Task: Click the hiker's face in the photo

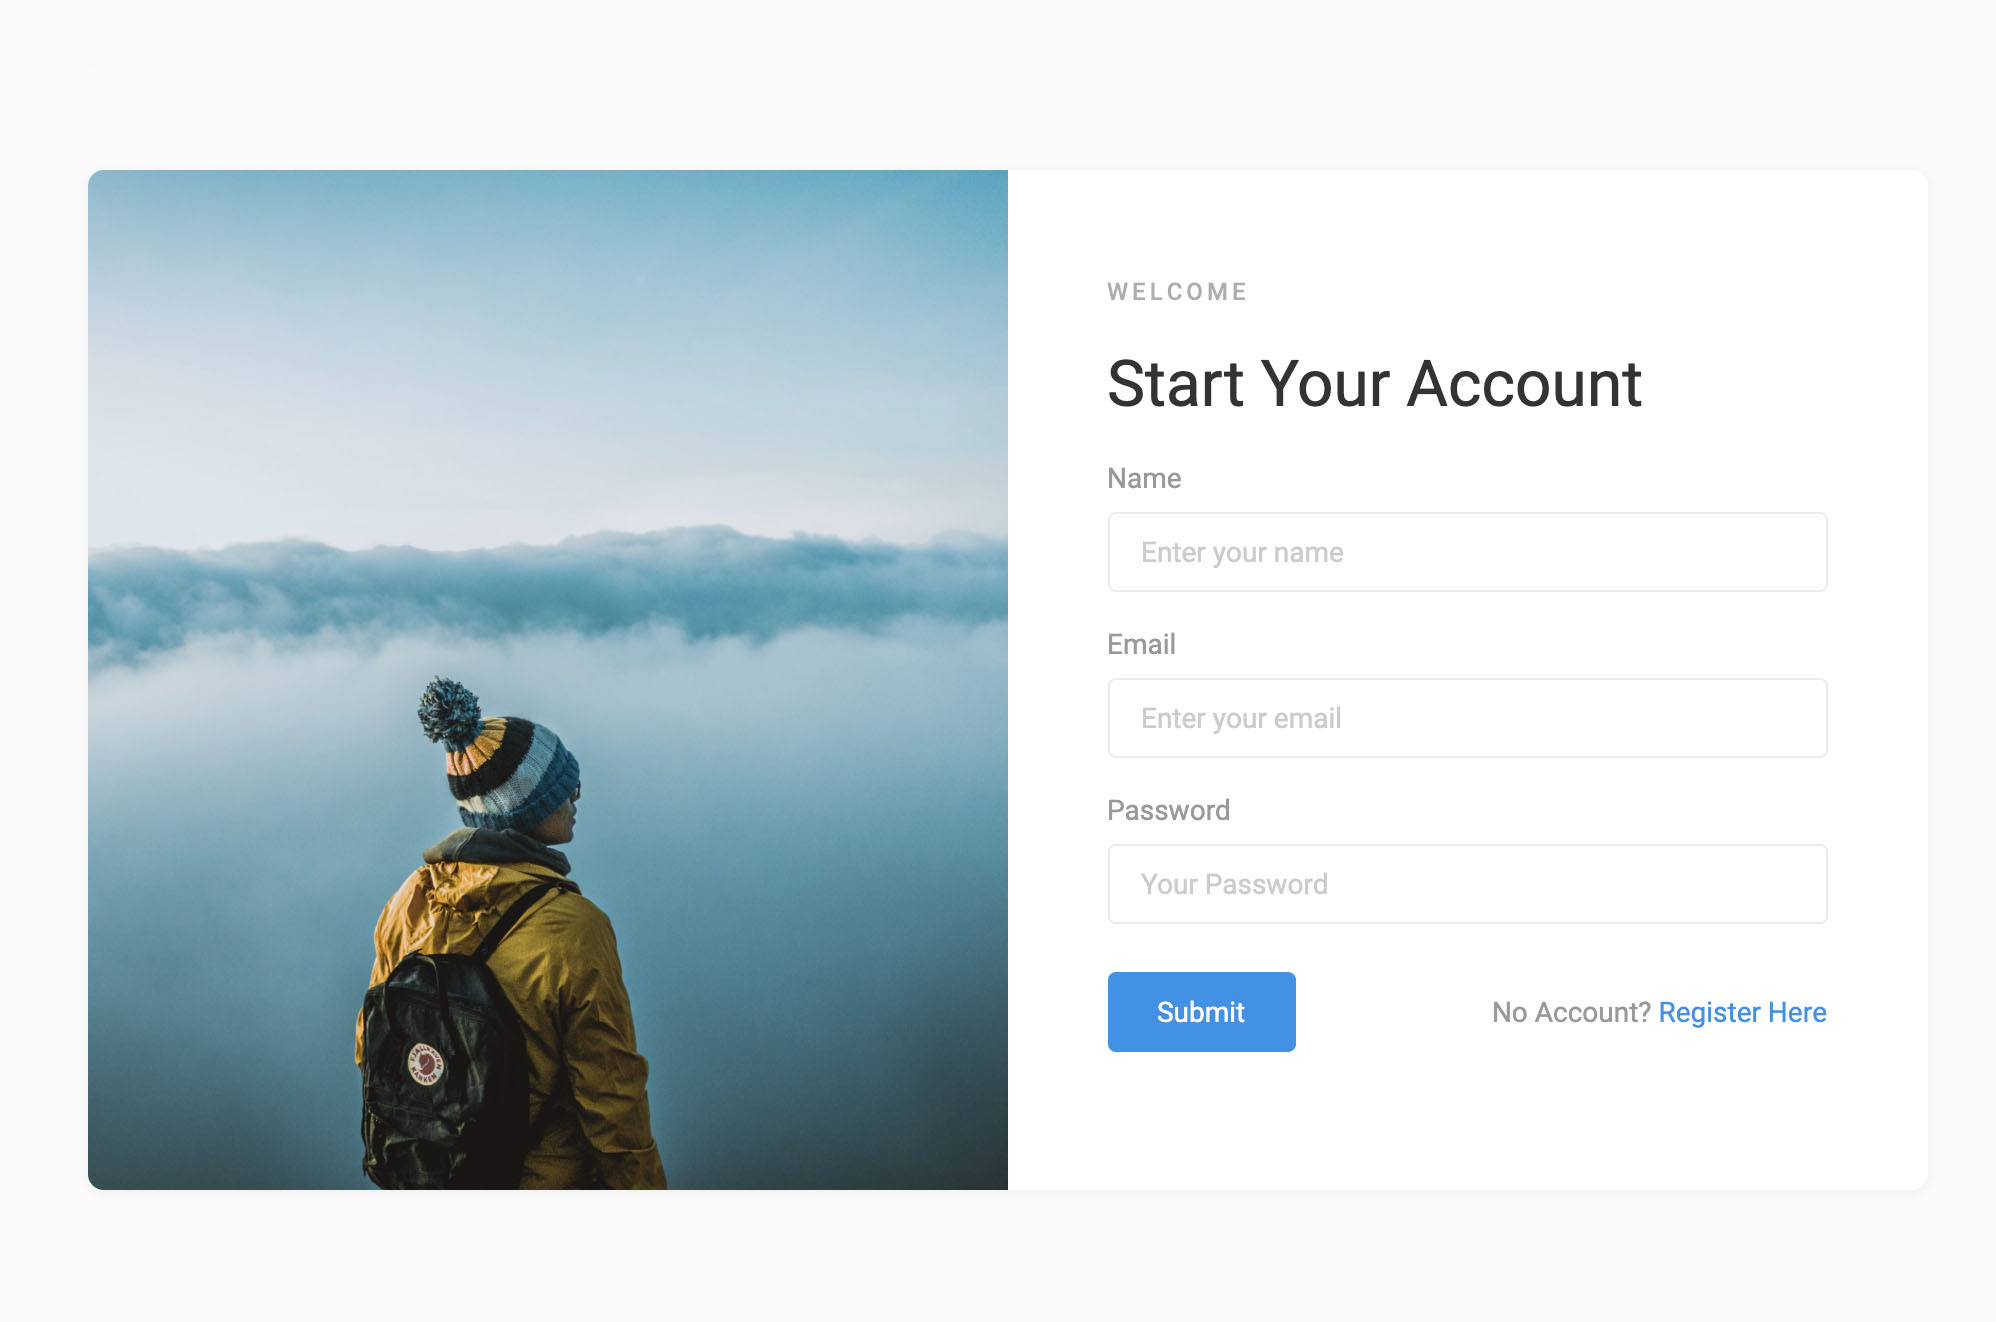Action: click(x=565, y=815)
